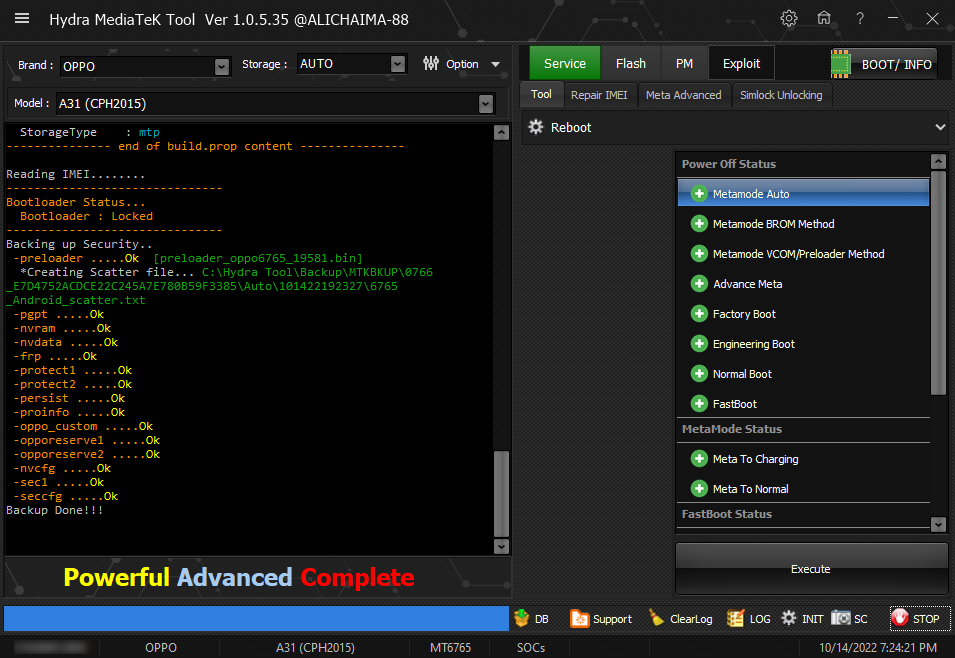Click the SC screenshot camera icon
The height and width of the screenshot is (658, 955).
tap(840, 618)
